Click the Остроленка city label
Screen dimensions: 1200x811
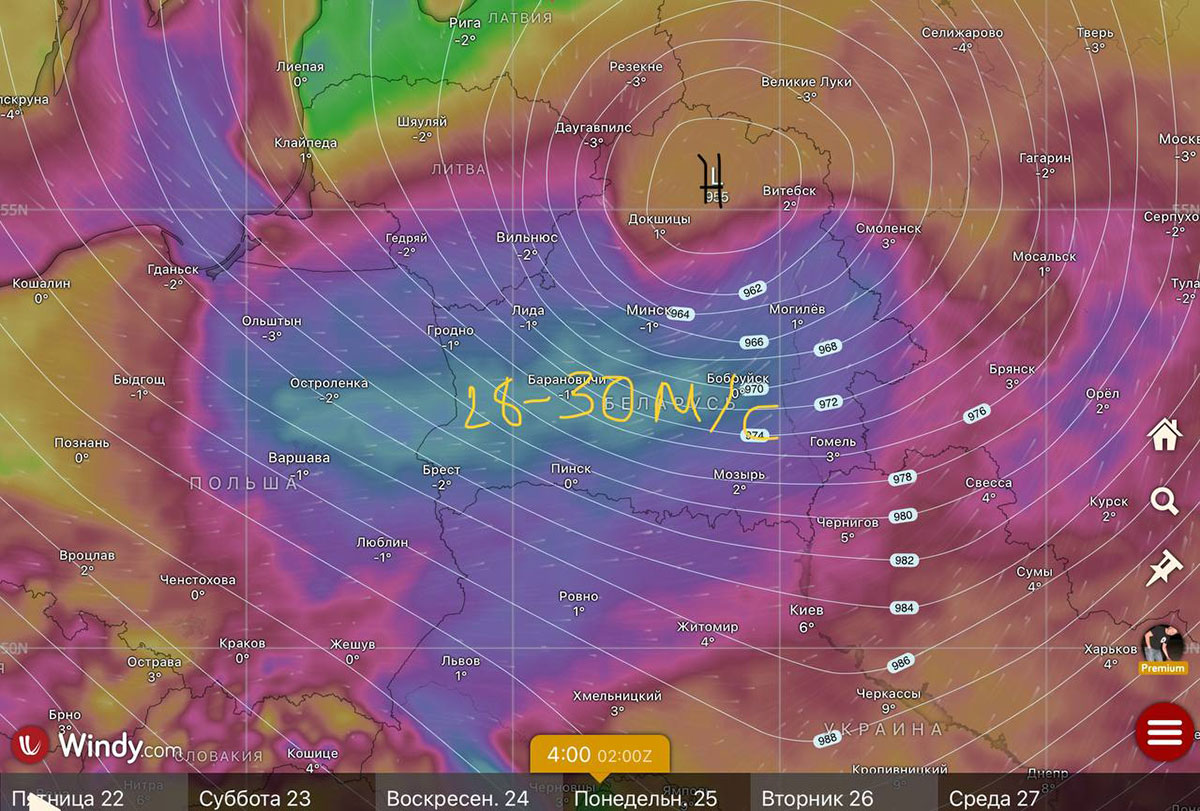pos(329,382)
